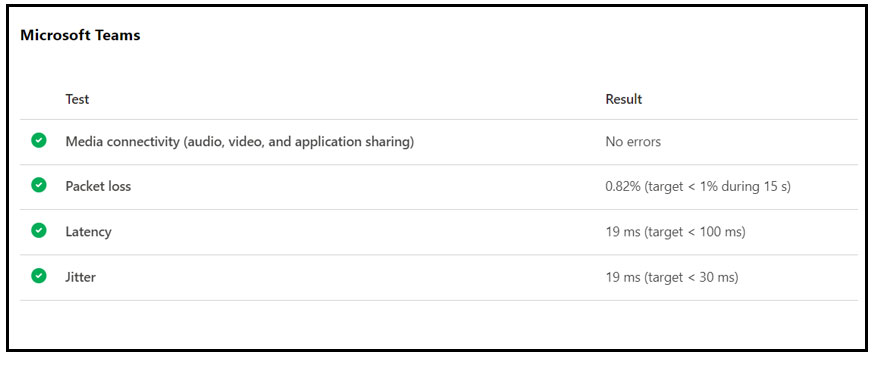The width and height of the screenshot is (881, 366).
Task: Click the target < 100 ms text
Action: [695, 232]
